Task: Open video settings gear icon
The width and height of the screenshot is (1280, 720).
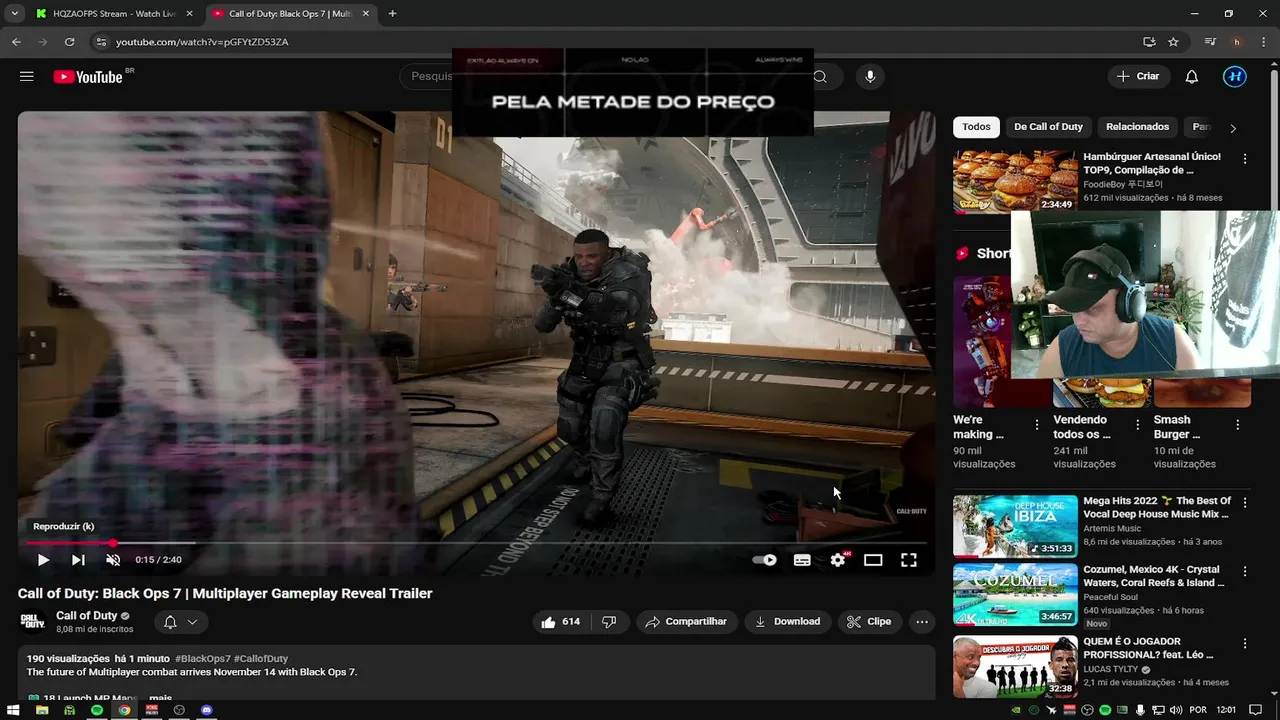Action: coord(838,560)
